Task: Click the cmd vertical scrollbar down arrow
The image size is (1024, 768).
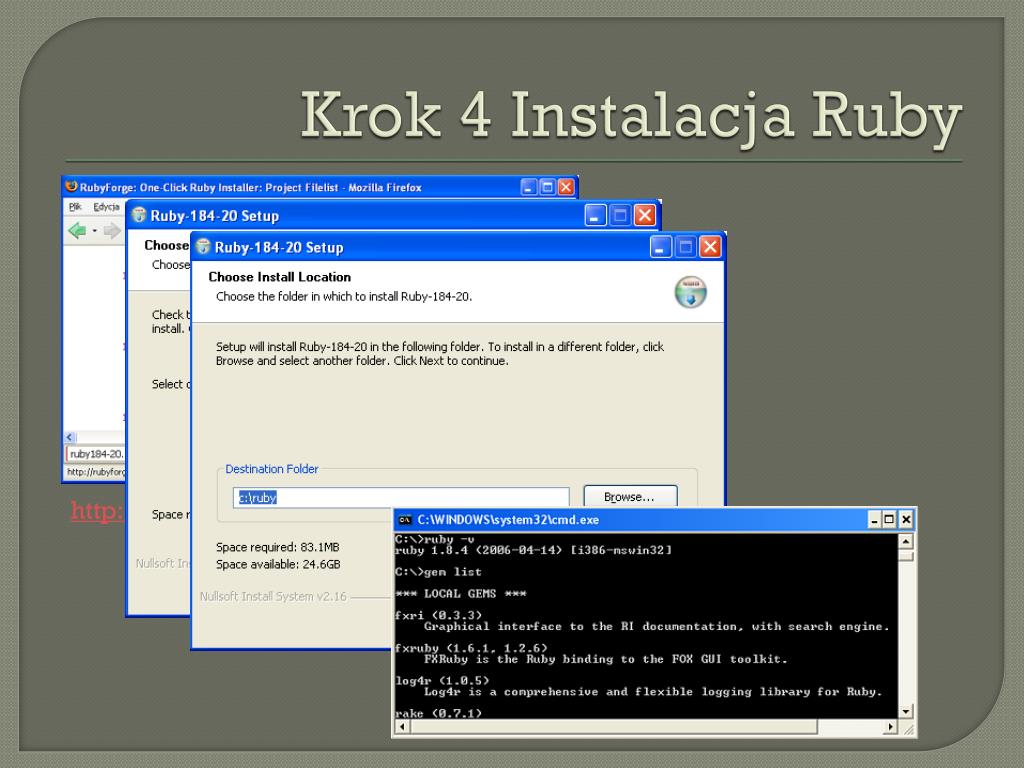Action: click(x=906, y=712)
